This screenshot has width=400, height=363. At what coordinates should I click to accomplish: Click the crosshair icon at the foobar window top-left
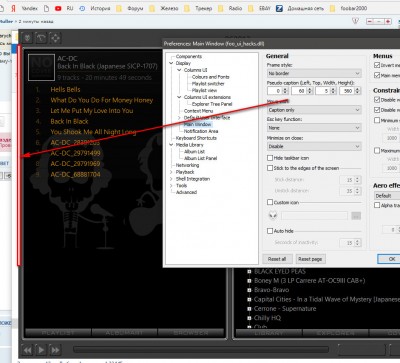click(55, 38)
